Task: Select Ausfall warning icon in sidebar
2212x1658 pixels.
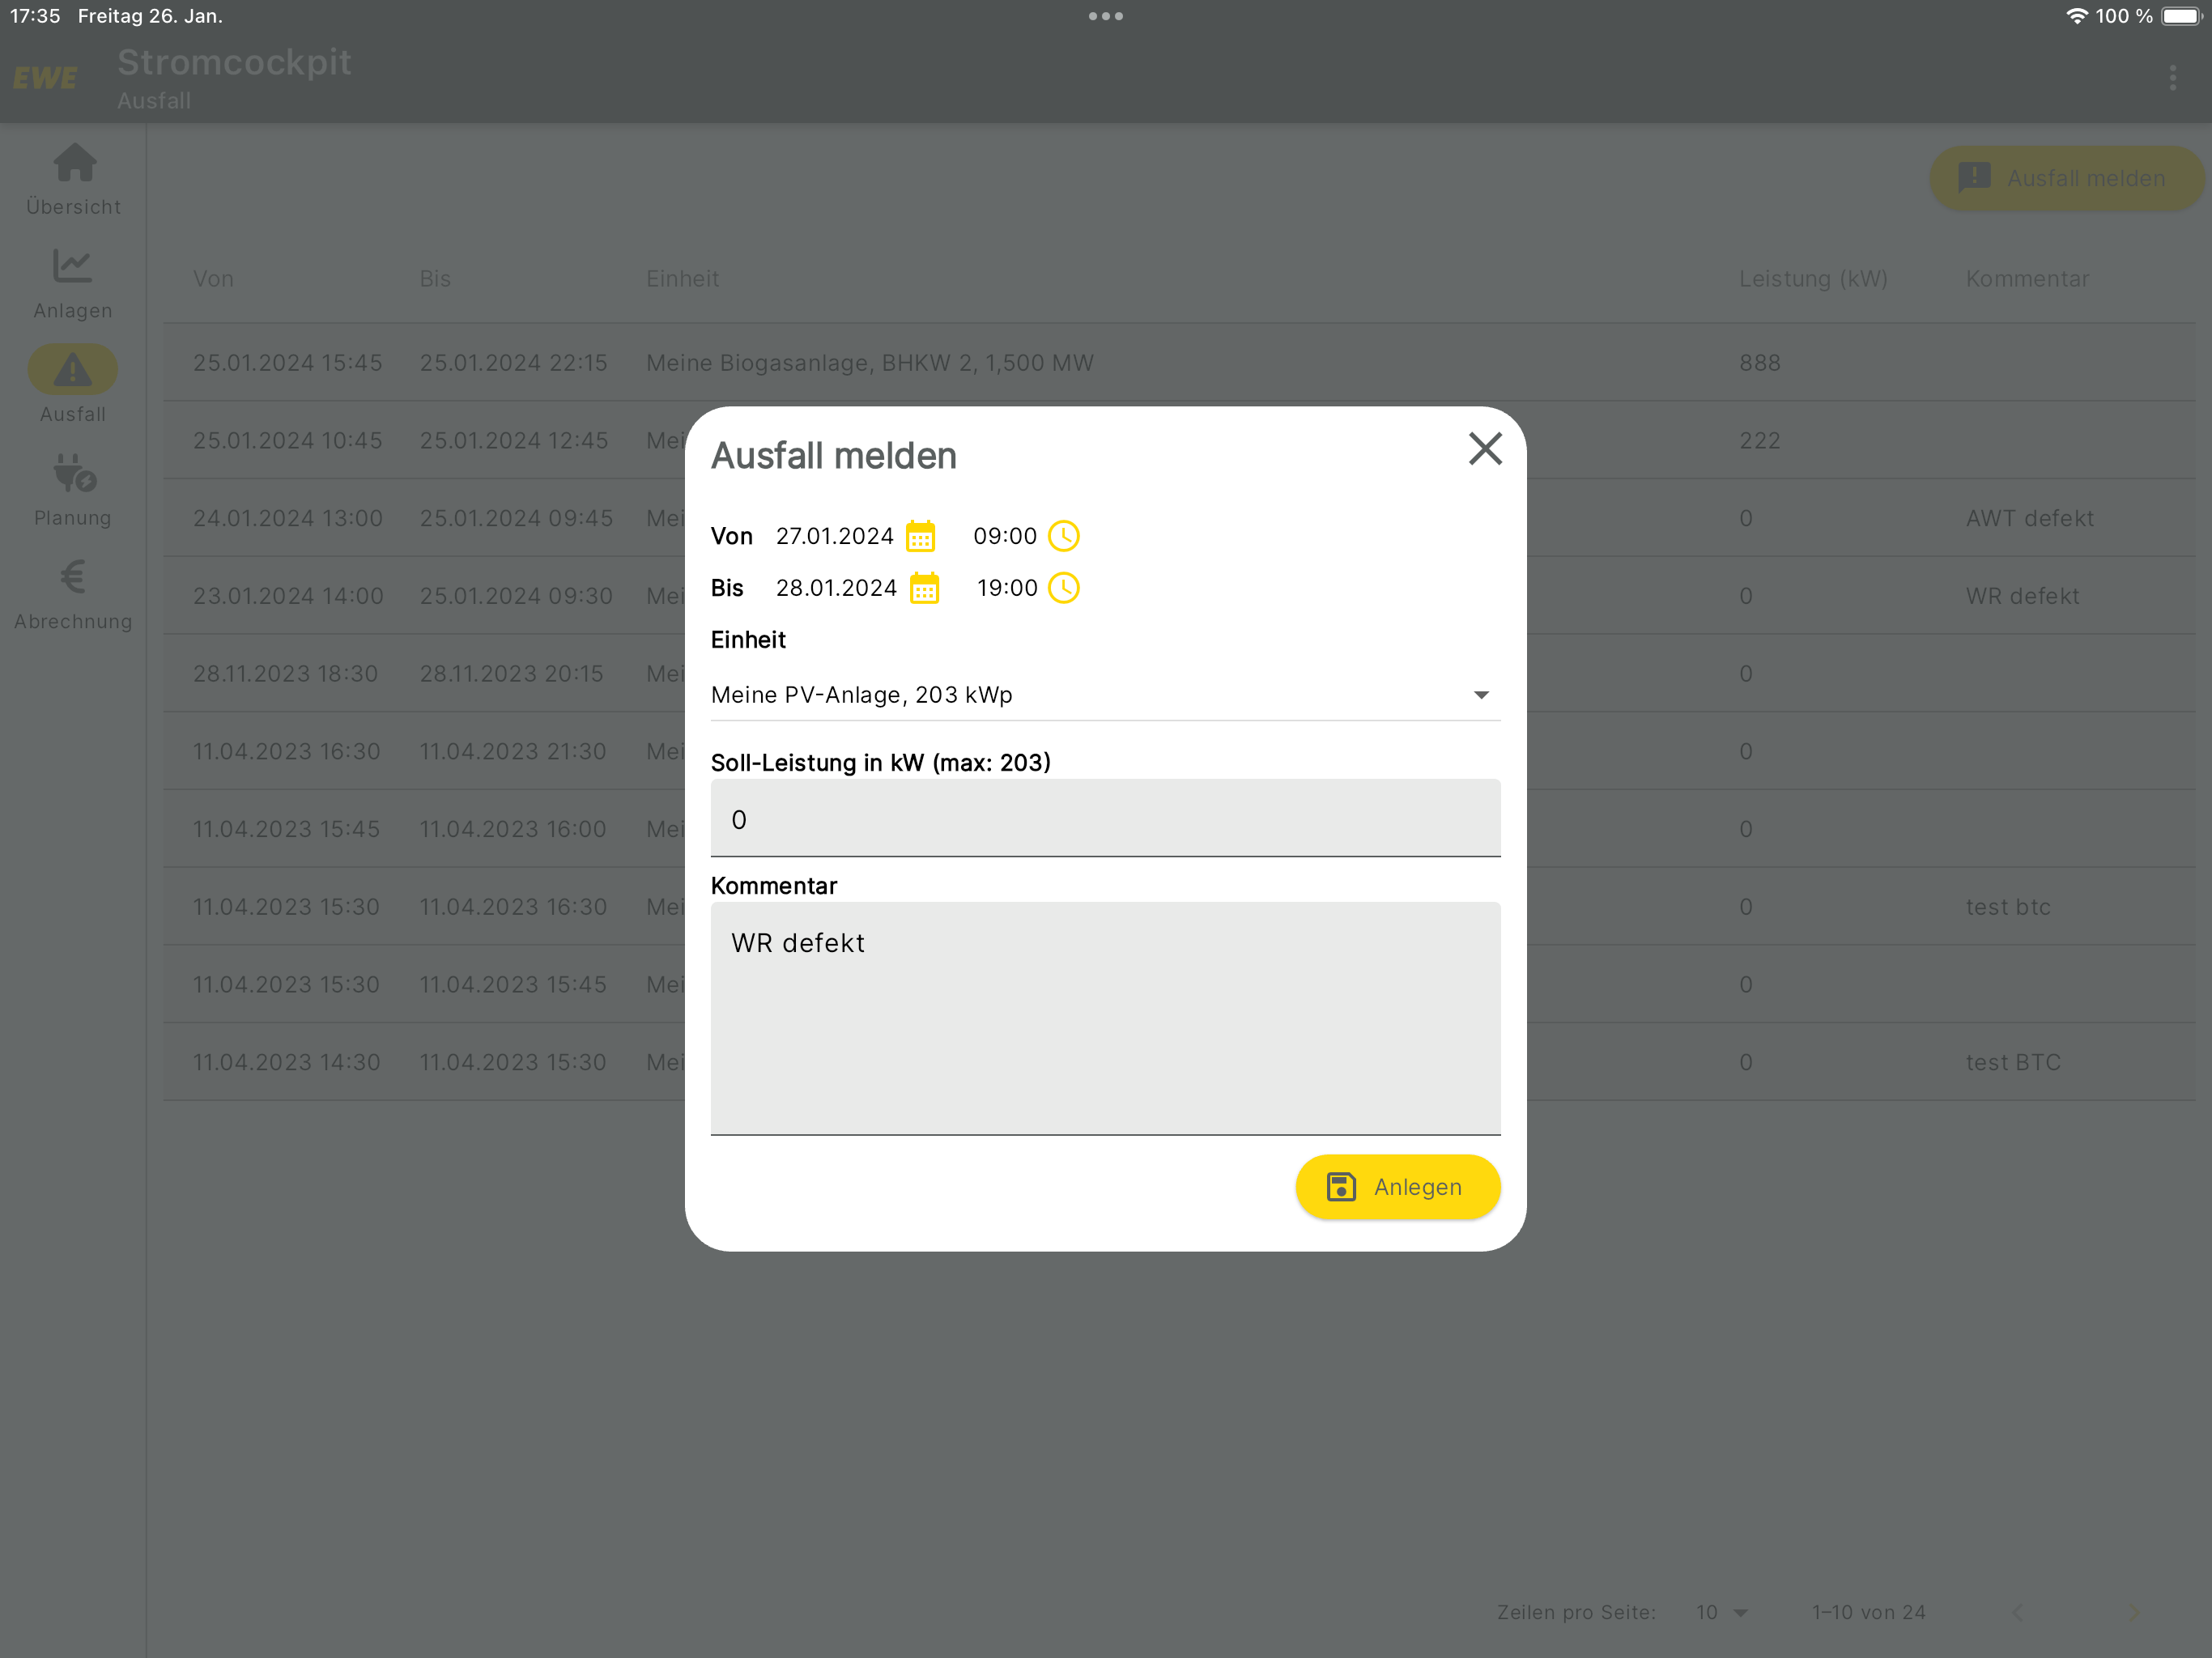Action: point(73,370)
